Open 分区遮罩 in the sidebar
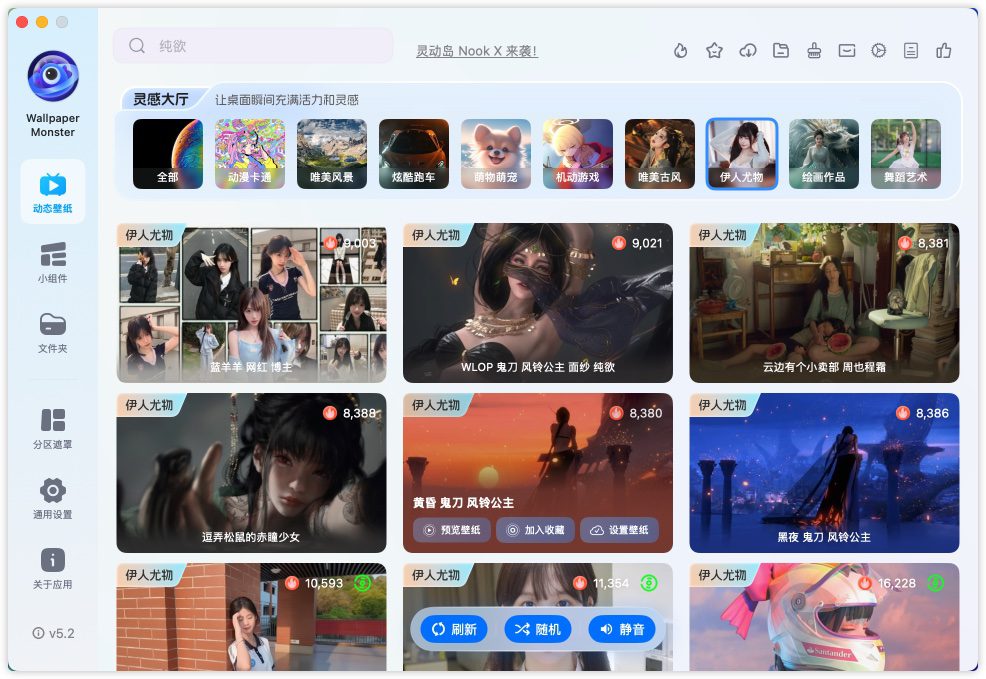Image resolution: width=986 pixels, height=679 pixels. (52, 428)
